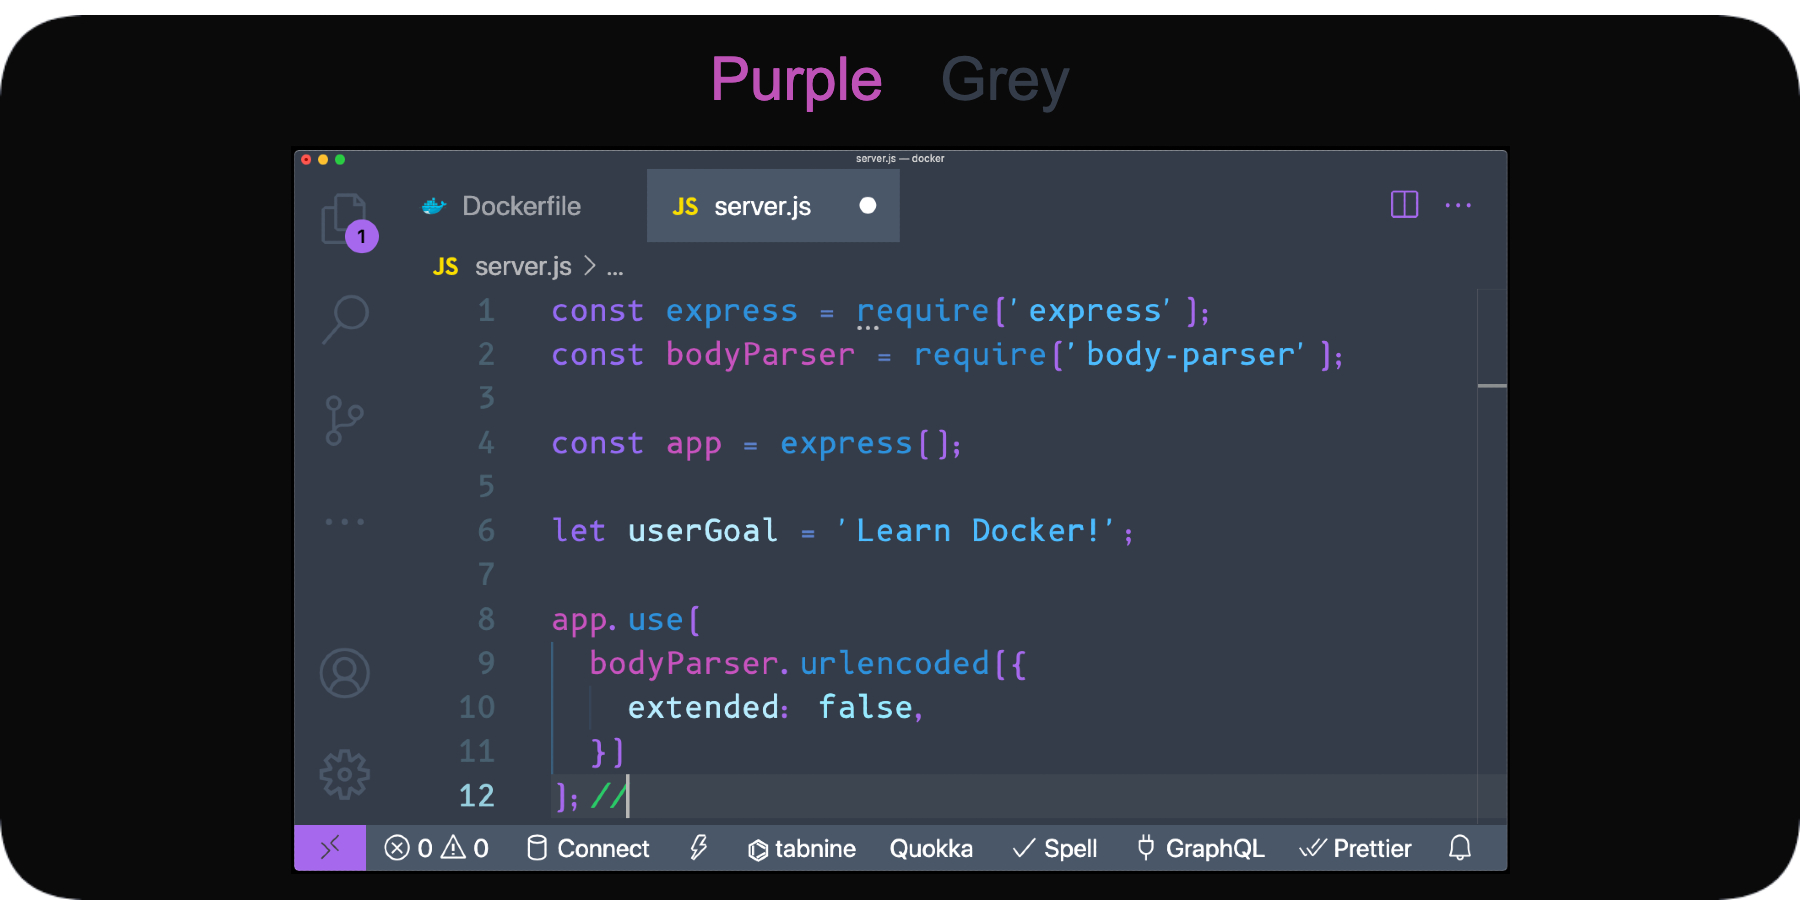The width and height of the screenshot is (1800, 900).
Task: Switch to the Dockerfile tab
Action: (x=520, y=206)
